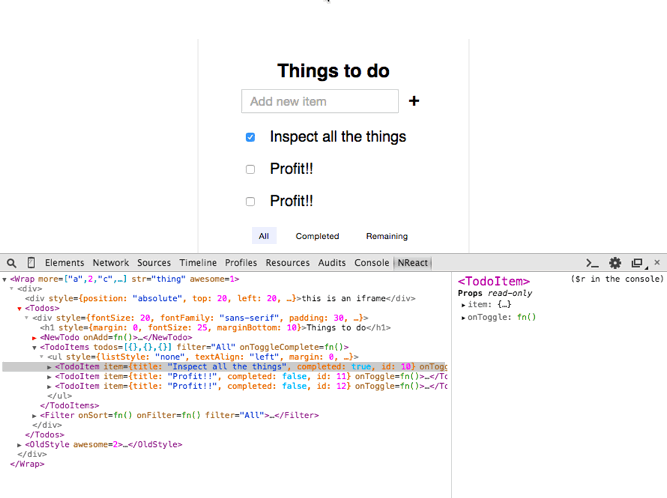This screenshot has height=498, width=667.
Task: Expand the 'onToggle' prop in side panel
Action: 463,318
